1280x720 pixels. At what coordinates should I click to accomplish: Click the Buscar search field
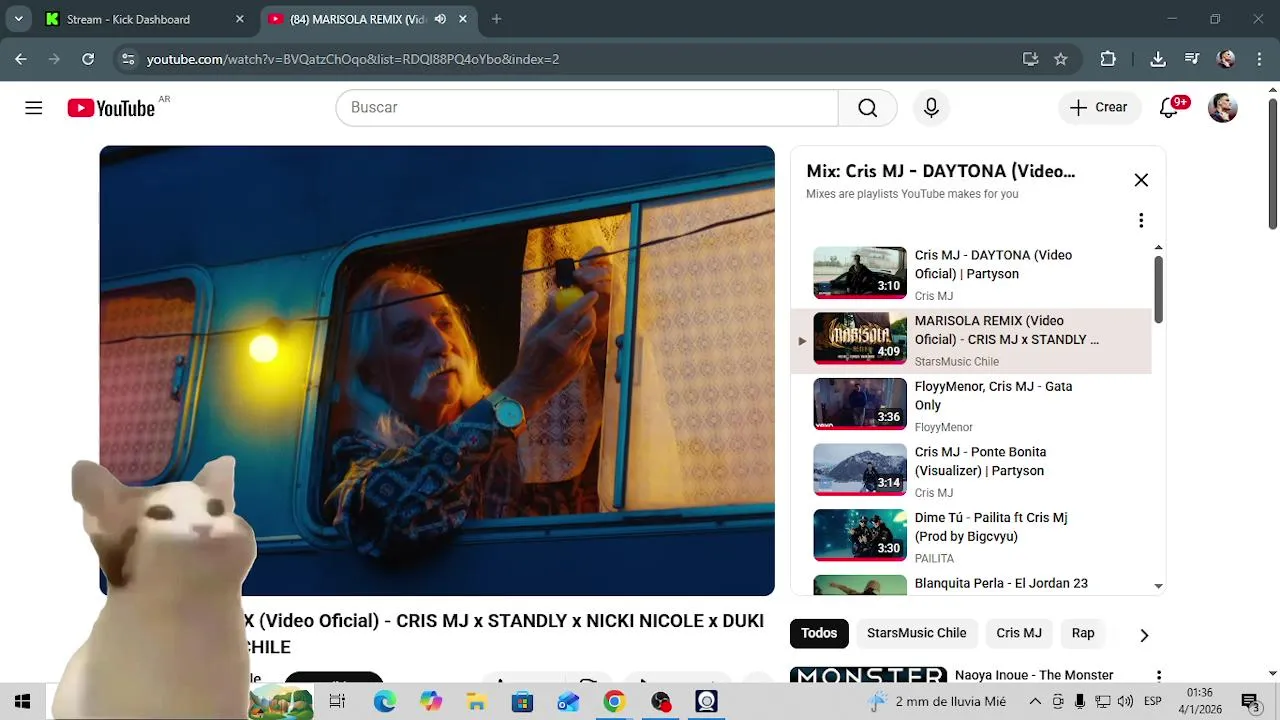587,108
